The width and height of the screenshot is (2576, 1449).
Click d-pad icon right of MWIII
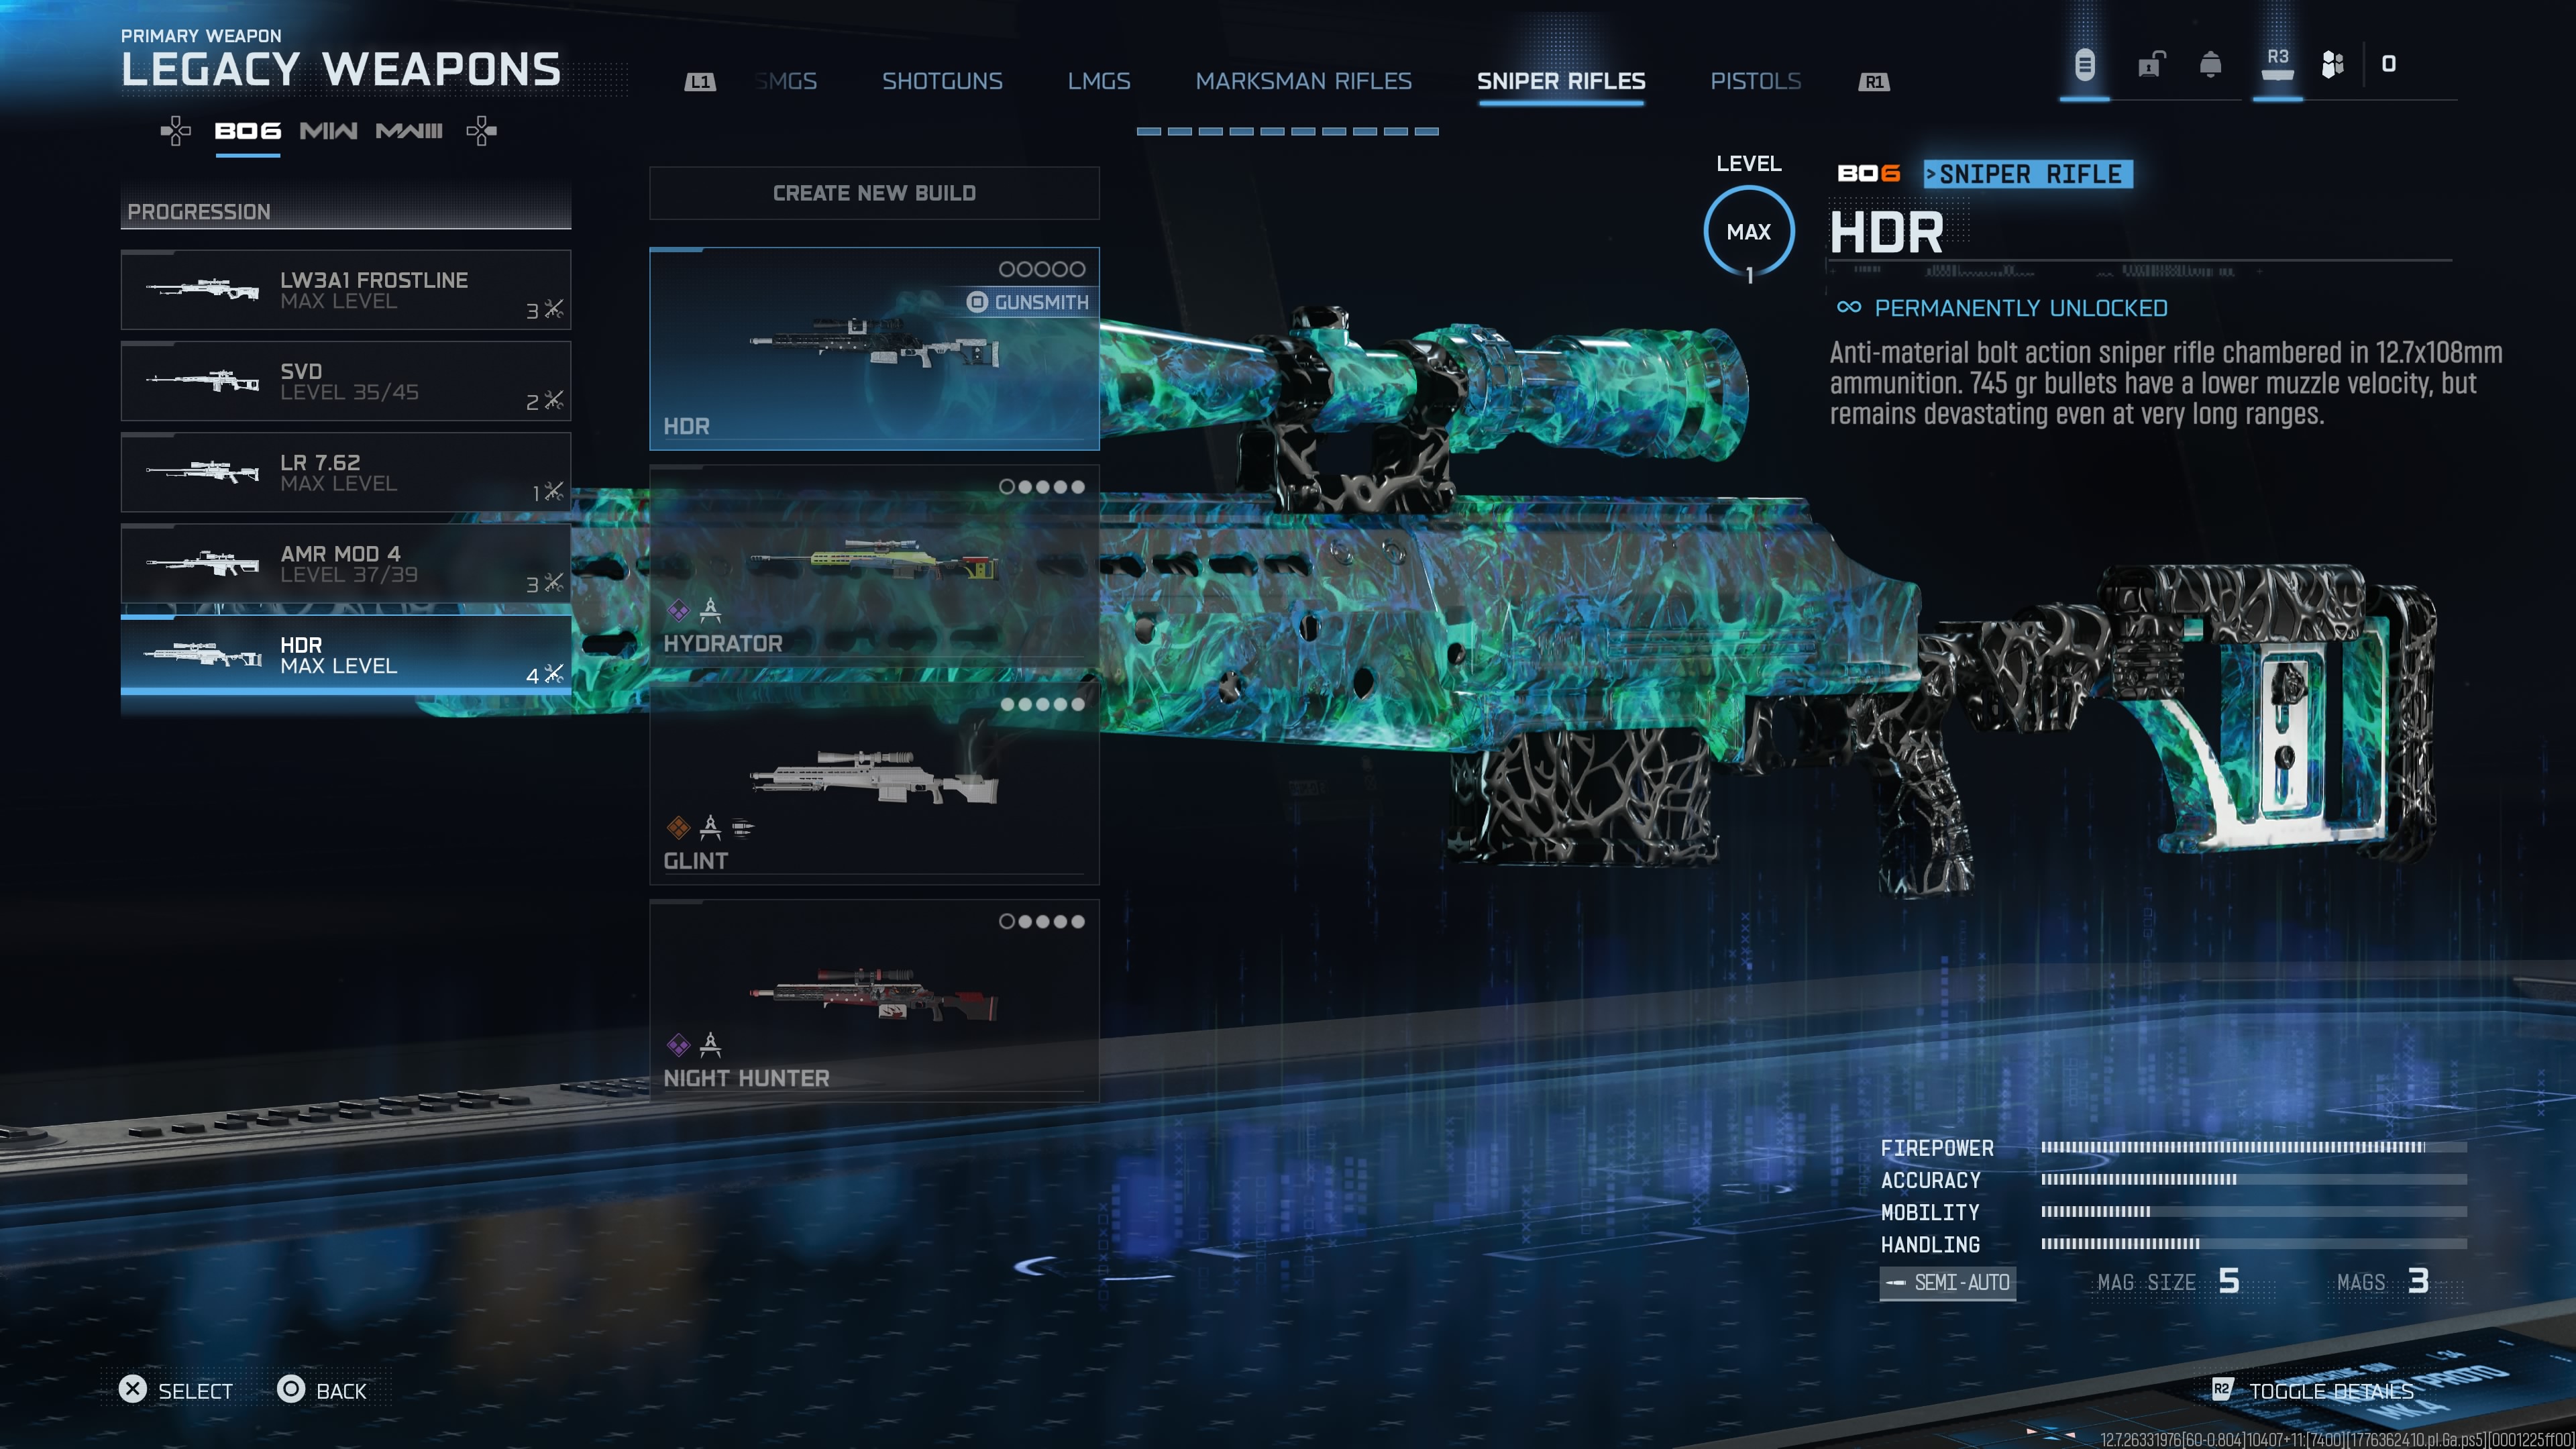481,131
